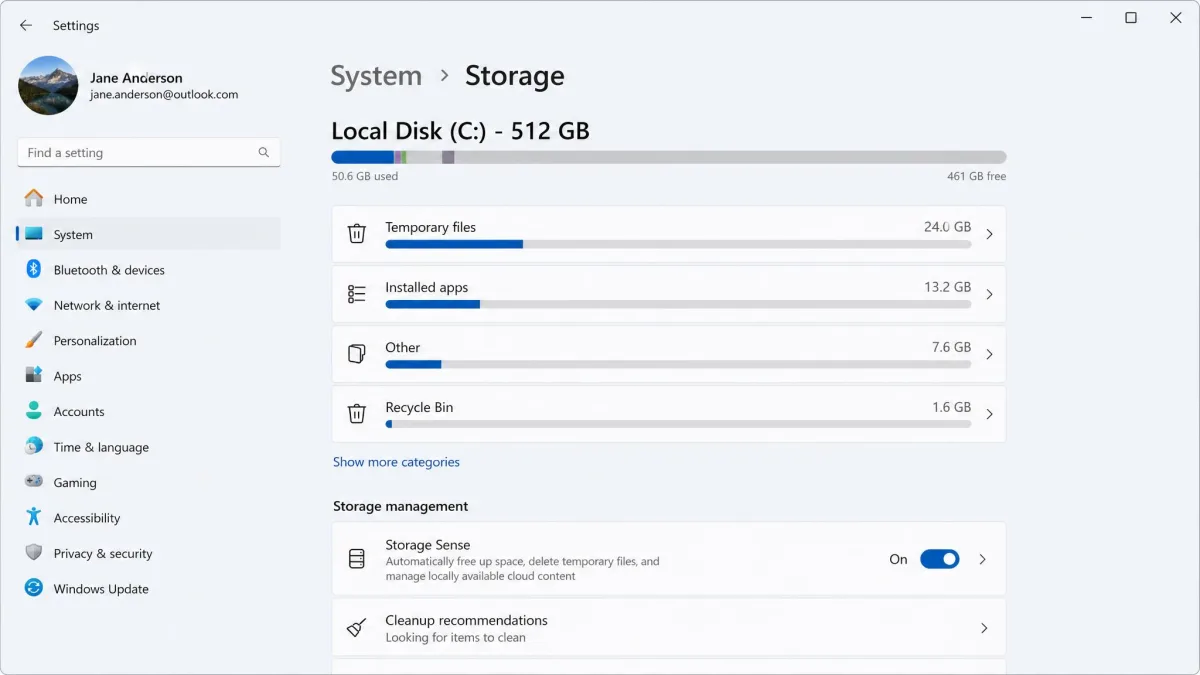Click the Bluetooth icon in sidebar
1200x675 pixels.
coord(33,269)
